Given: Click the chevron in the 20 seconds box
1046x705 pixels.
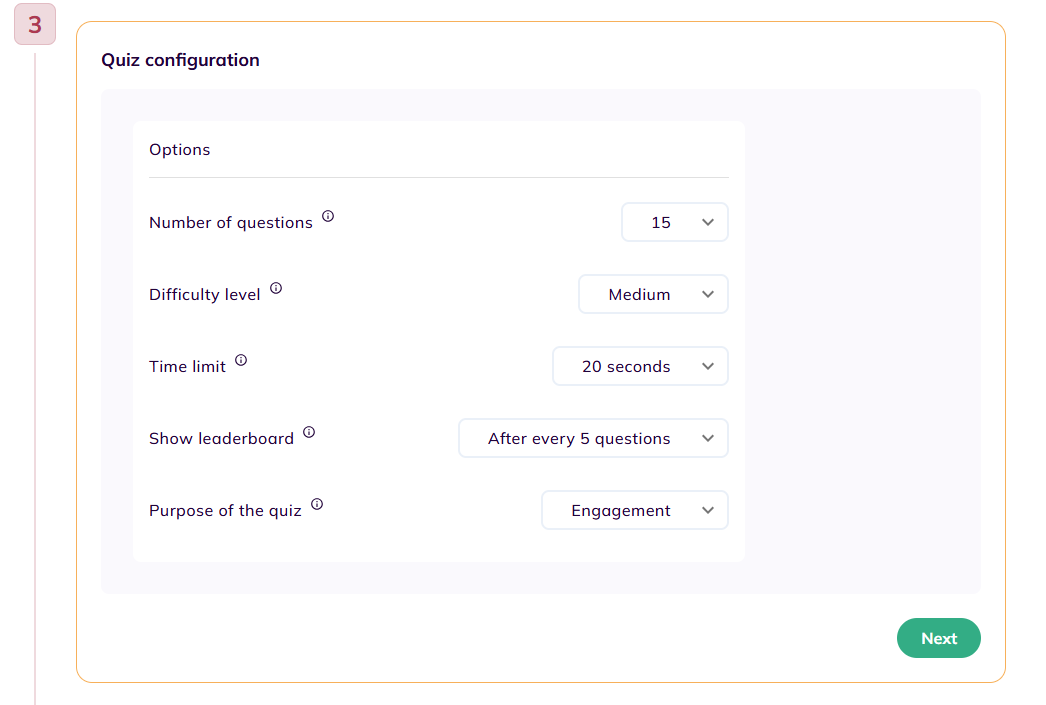Looking at the screenshot, I should click(708, 366).
